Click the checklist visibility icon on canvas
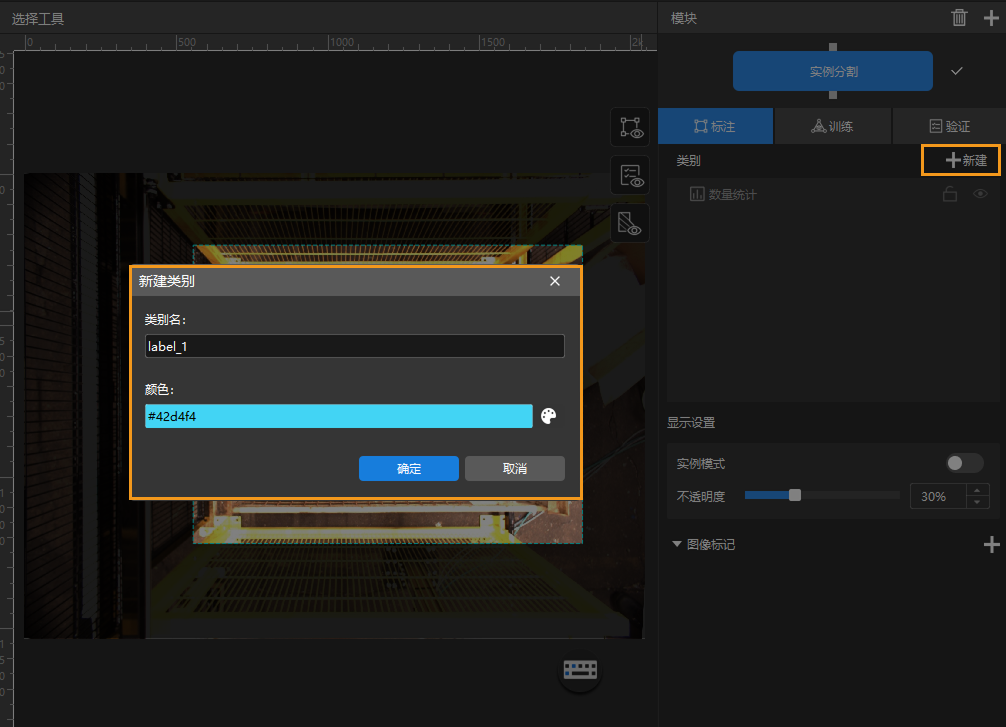This screenshot has height=727, width=1006. [630, 175]
